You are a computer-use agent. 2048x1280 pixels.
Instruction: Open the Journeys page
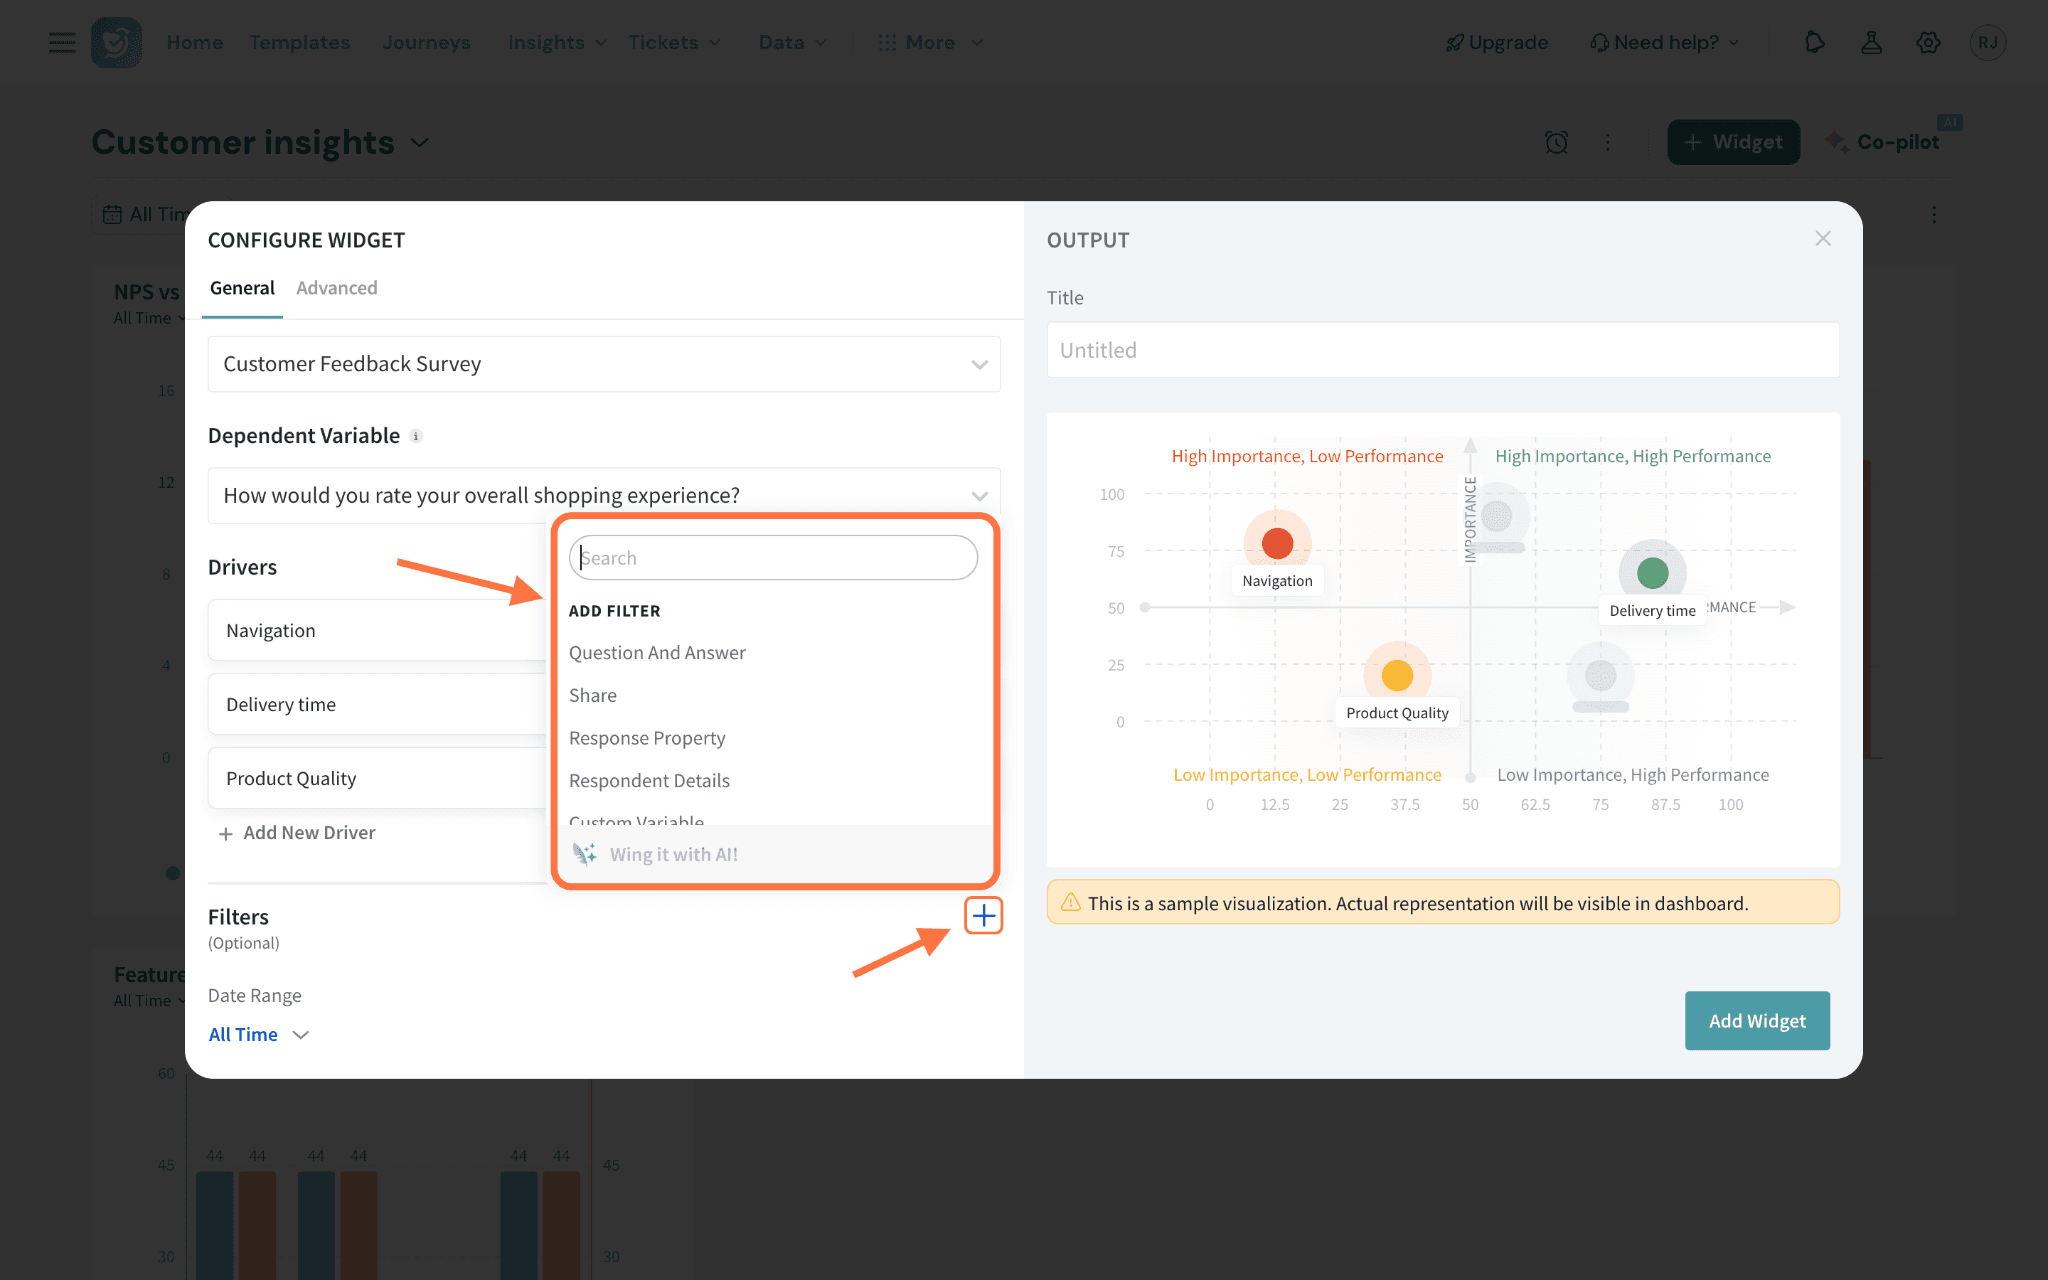426,42
